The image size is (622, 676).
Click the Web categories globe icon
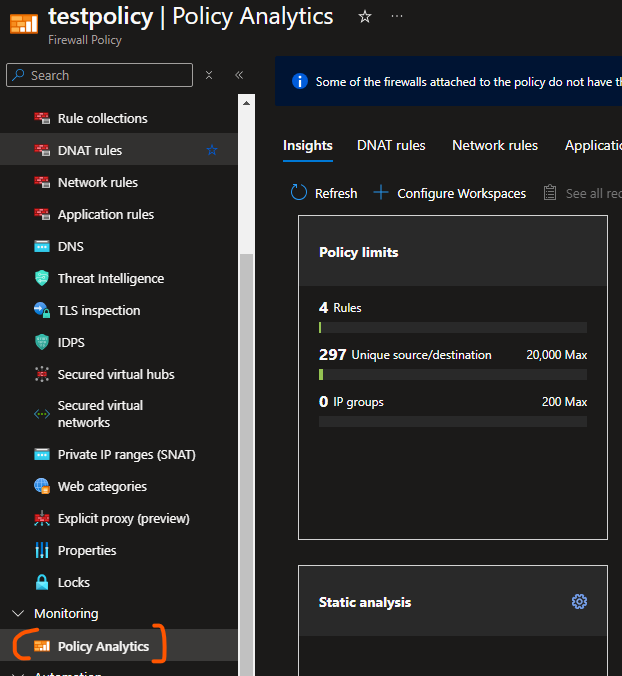click(x=42, y=486)
